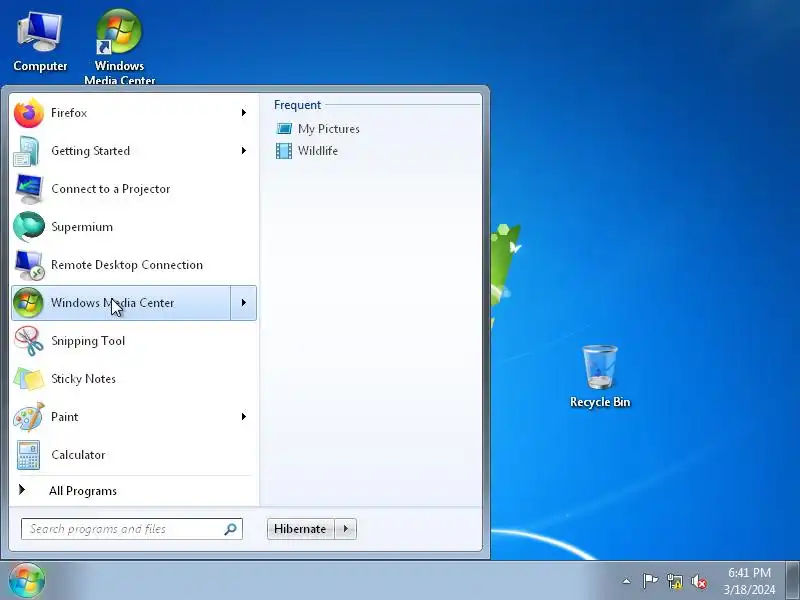The height and width of the screenshot is (600, 800).
Task: Expand All Programs list
Action: 83,491
